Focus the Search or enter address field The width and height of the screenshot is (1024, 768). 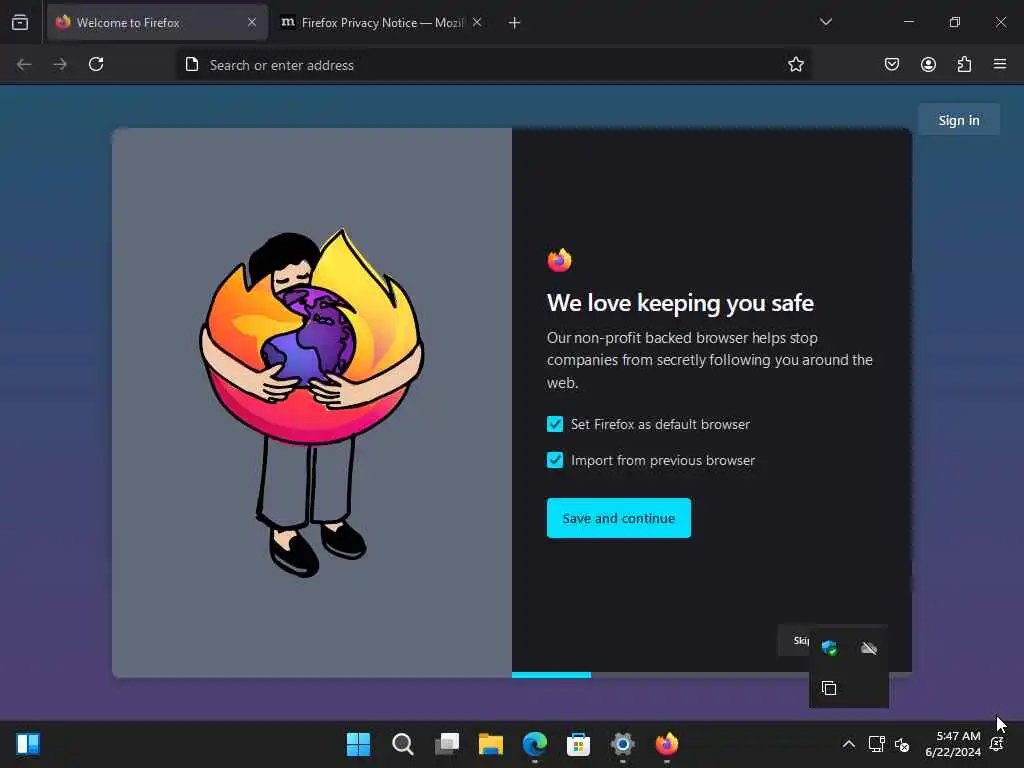click(x=494, y=65)
